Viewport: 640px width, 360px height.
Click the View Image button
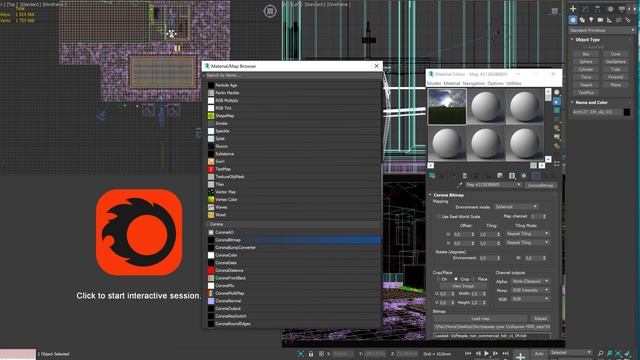pyautogui.click(x=463, y=286)
